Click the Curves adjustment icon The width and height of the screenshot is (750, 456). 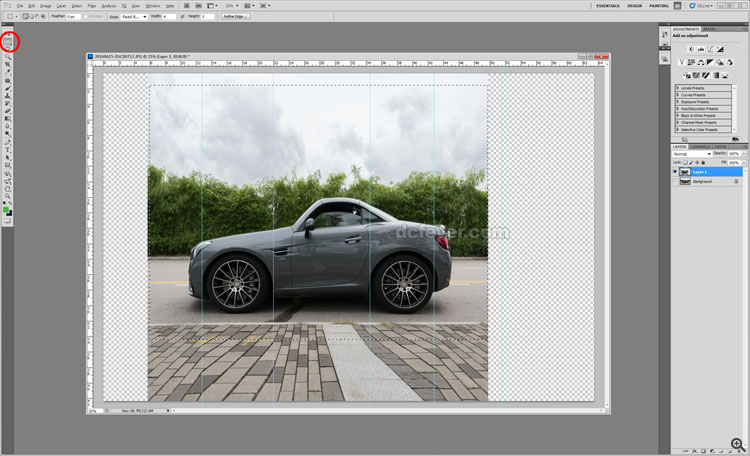tap(711, 48)
